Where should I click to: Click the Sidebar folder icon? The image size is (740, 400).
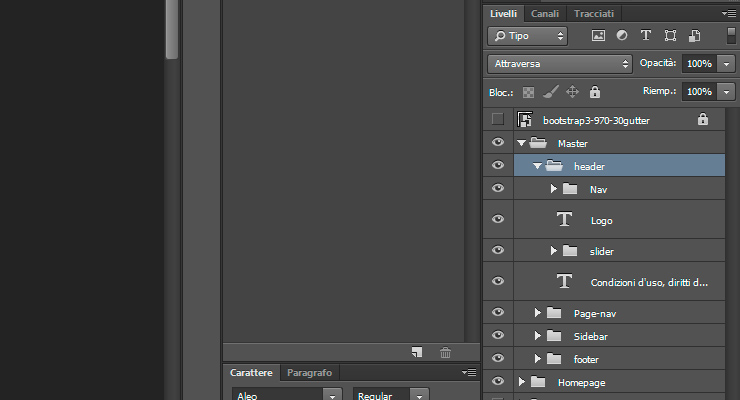pyautogui.click(x=554, y=335)
